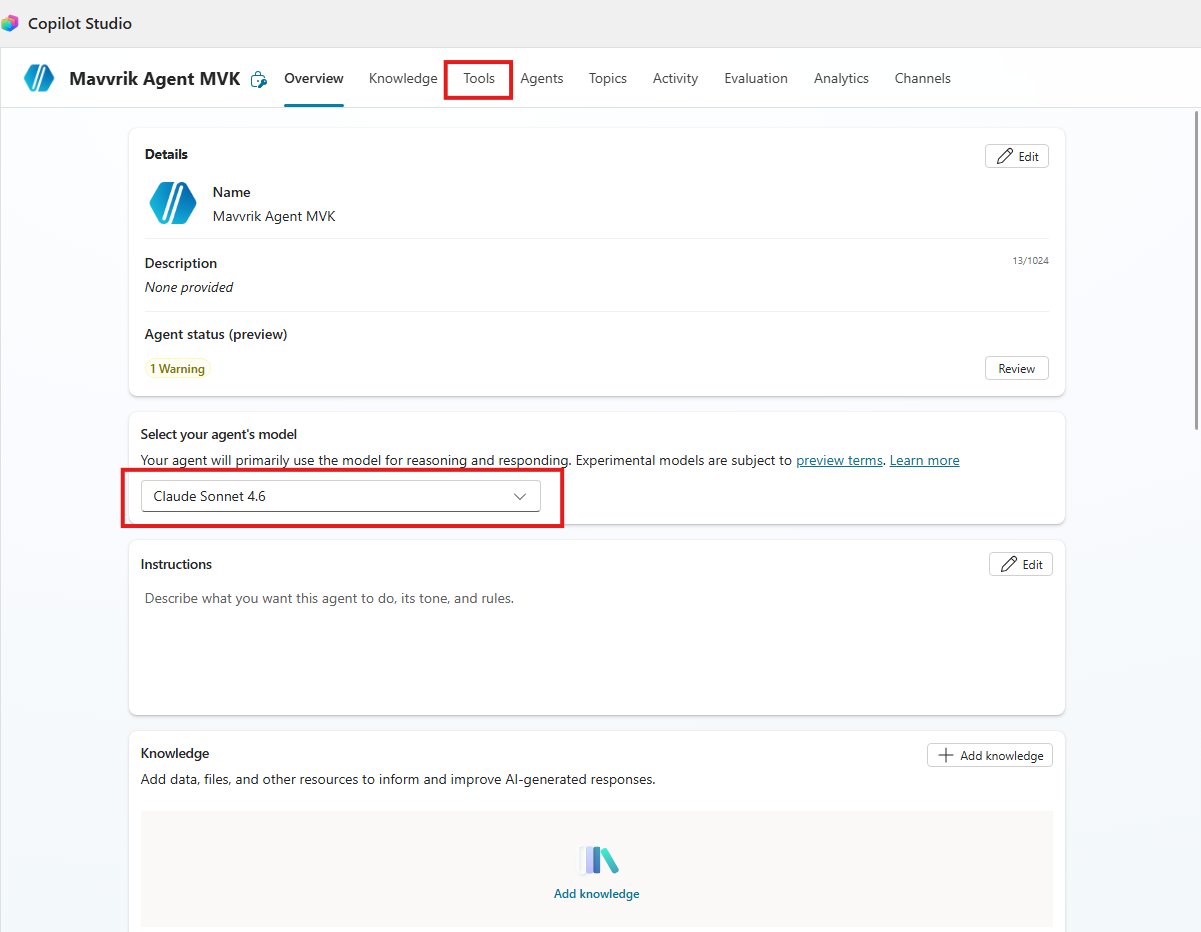Open the Tools tab
Viewport: 1201px width, 932px height.
479,78
